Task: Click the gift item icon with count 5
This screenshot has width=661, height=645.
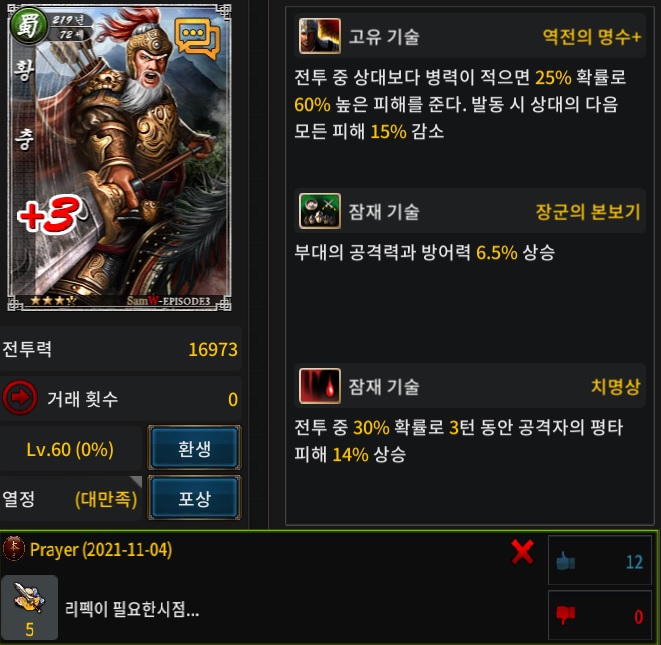Action: [29, 607]
